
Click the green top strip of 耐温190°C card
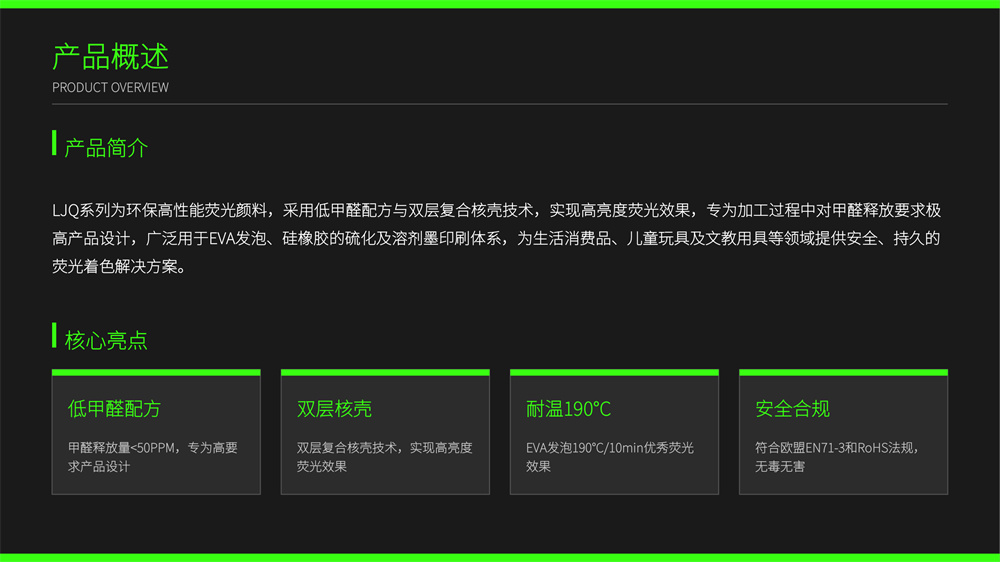coord(614,372)
